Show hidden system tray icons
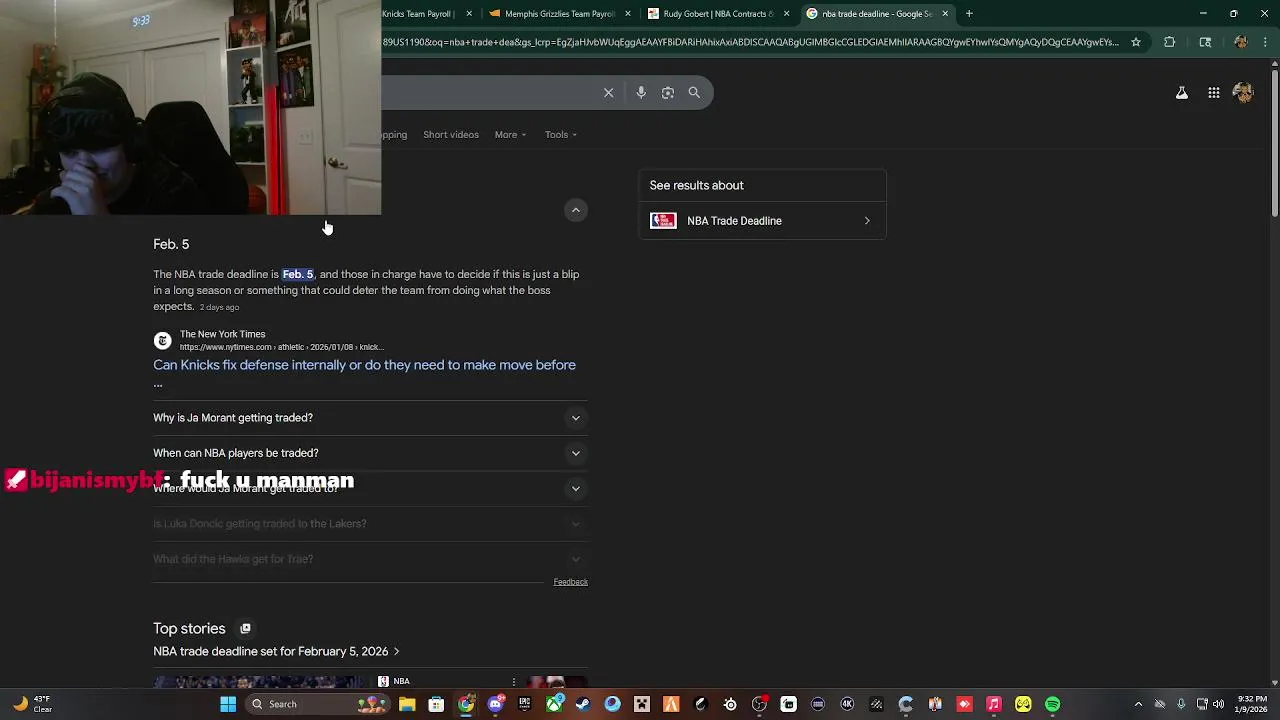Viewport: 1280px width, 720px height. [1138, 704]
